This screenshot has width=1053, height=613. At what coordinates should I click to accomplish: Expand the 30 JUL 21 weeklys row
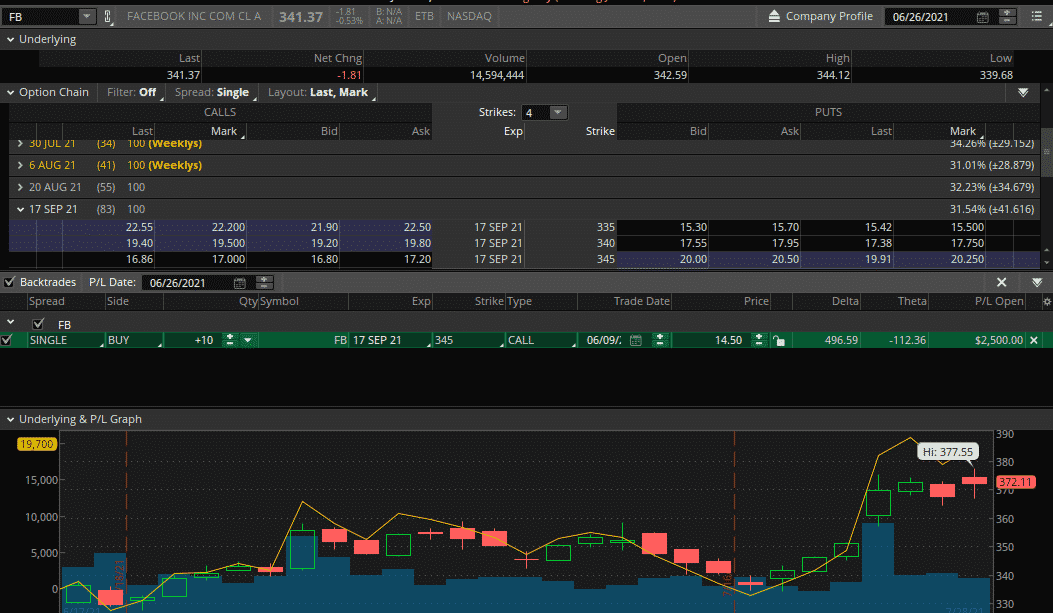pos(19,143)
